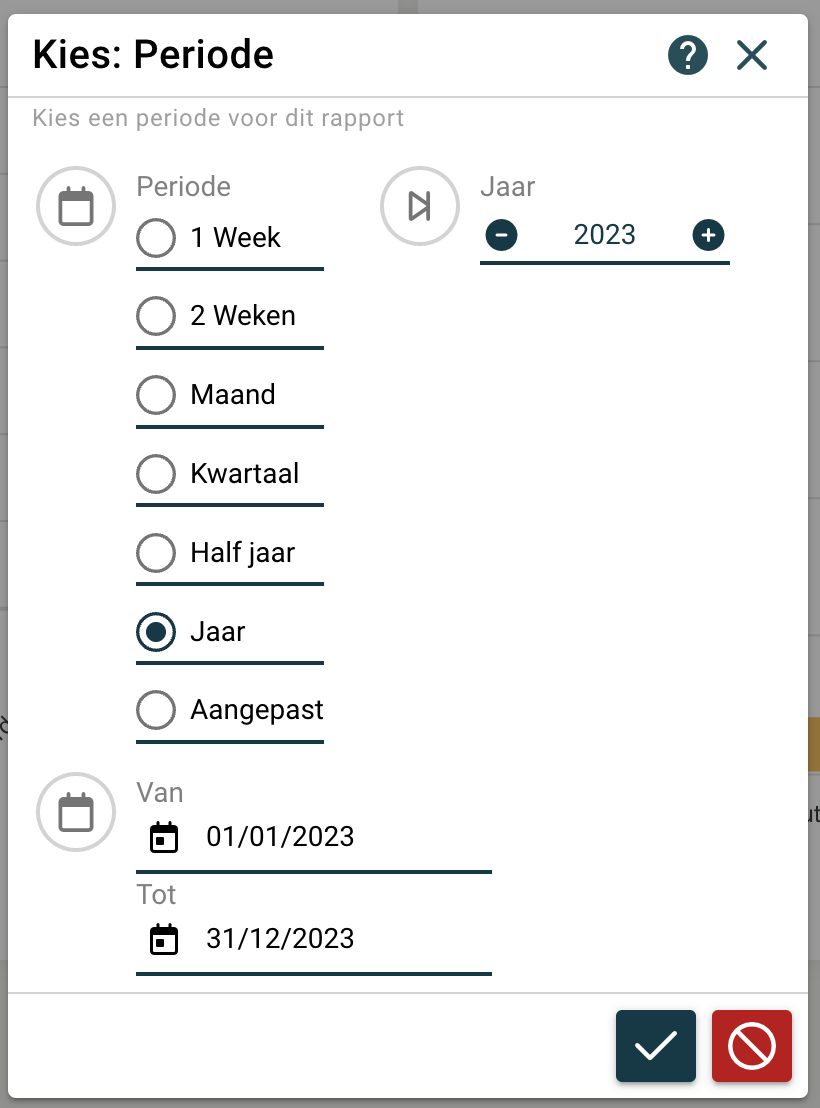Open the help question mark icon
The width and height of the screenshot is (820, 1108).
[x=688, y=55]
